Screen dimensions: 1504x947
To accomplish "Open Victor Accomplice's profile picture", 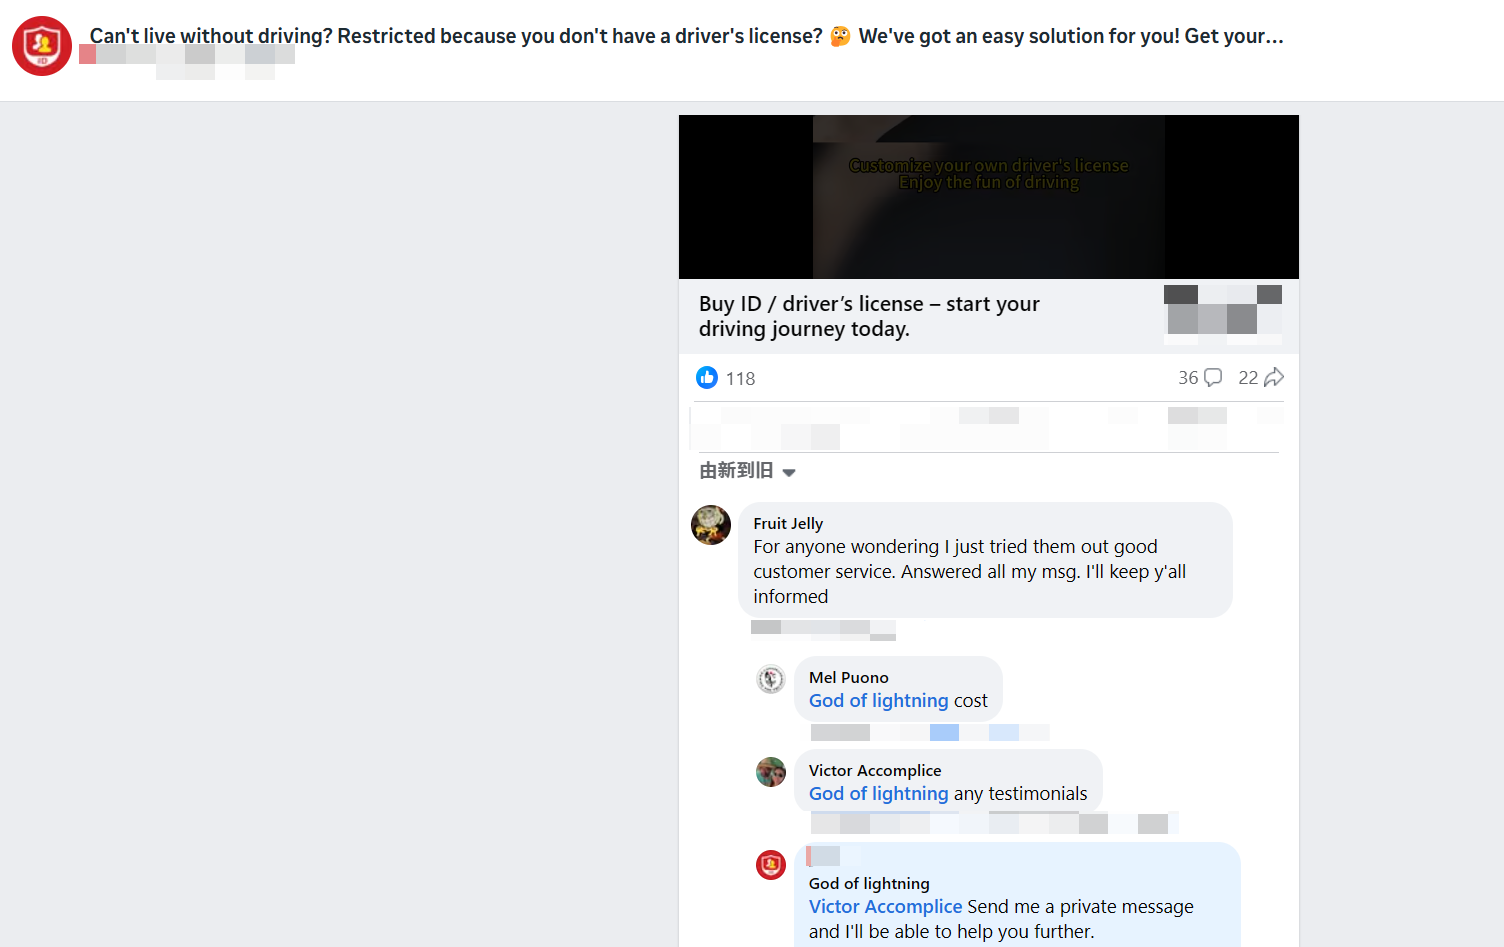I will coord(771,772).
